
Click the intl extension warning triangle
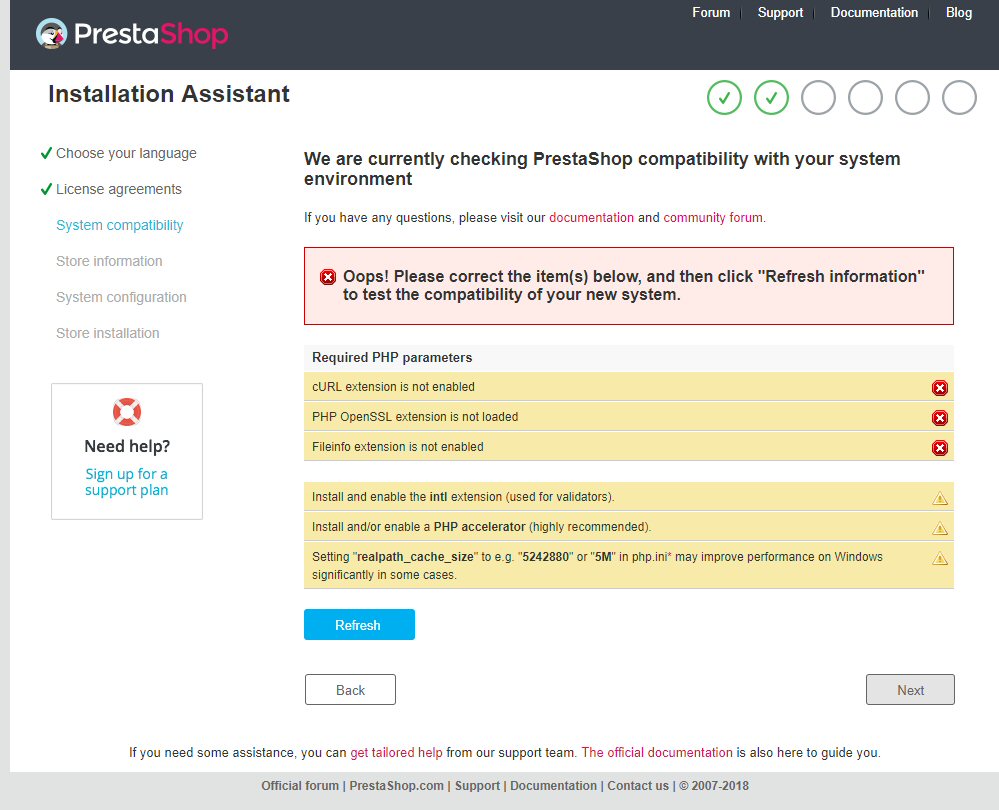[940, 498]
